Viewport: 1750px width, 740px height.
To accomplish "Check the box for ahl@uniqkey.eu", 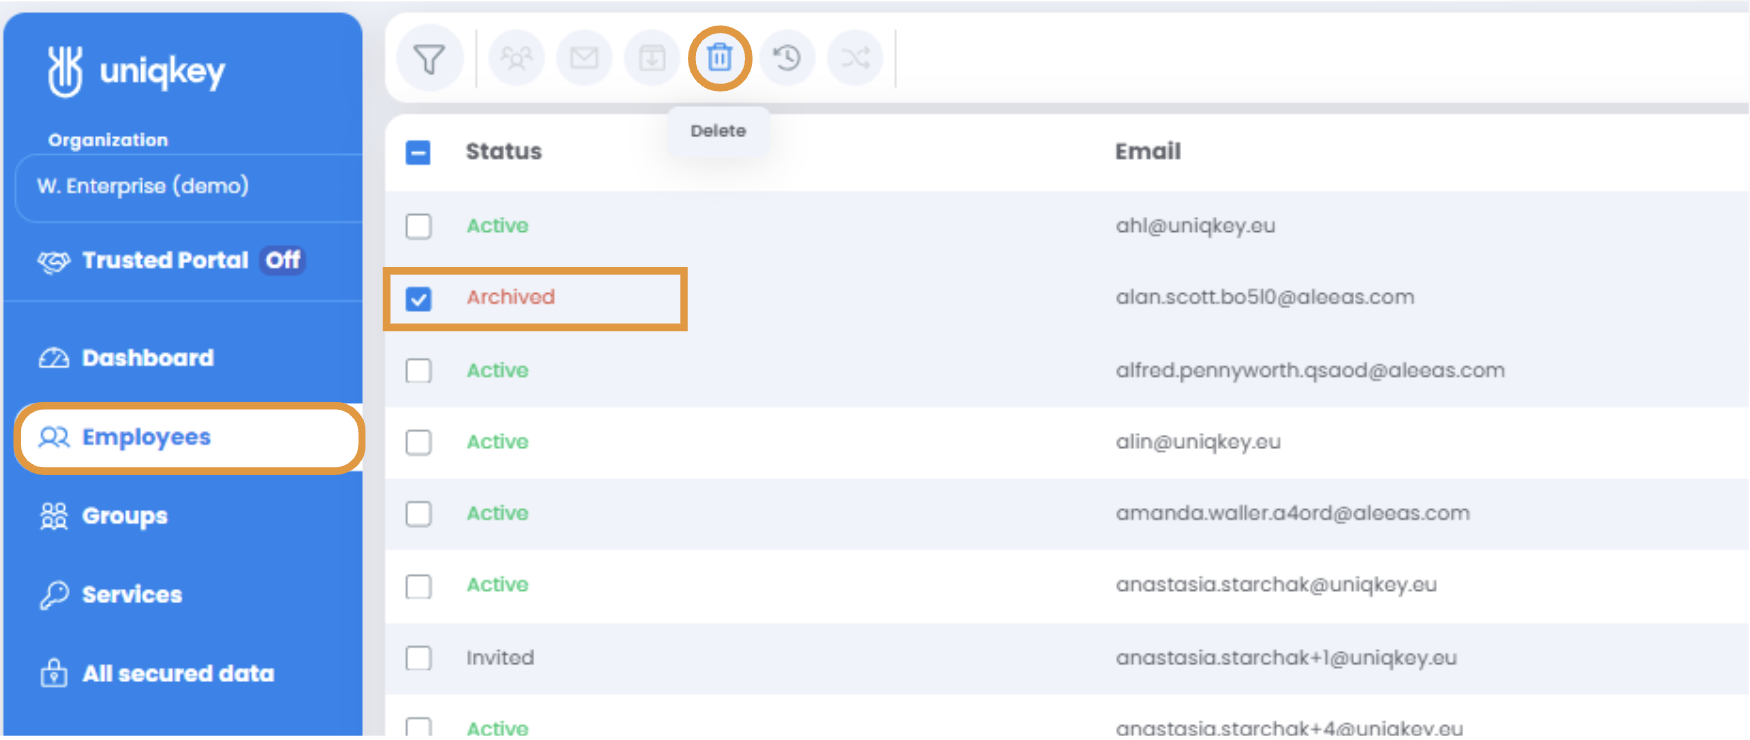I will point(418,226).
